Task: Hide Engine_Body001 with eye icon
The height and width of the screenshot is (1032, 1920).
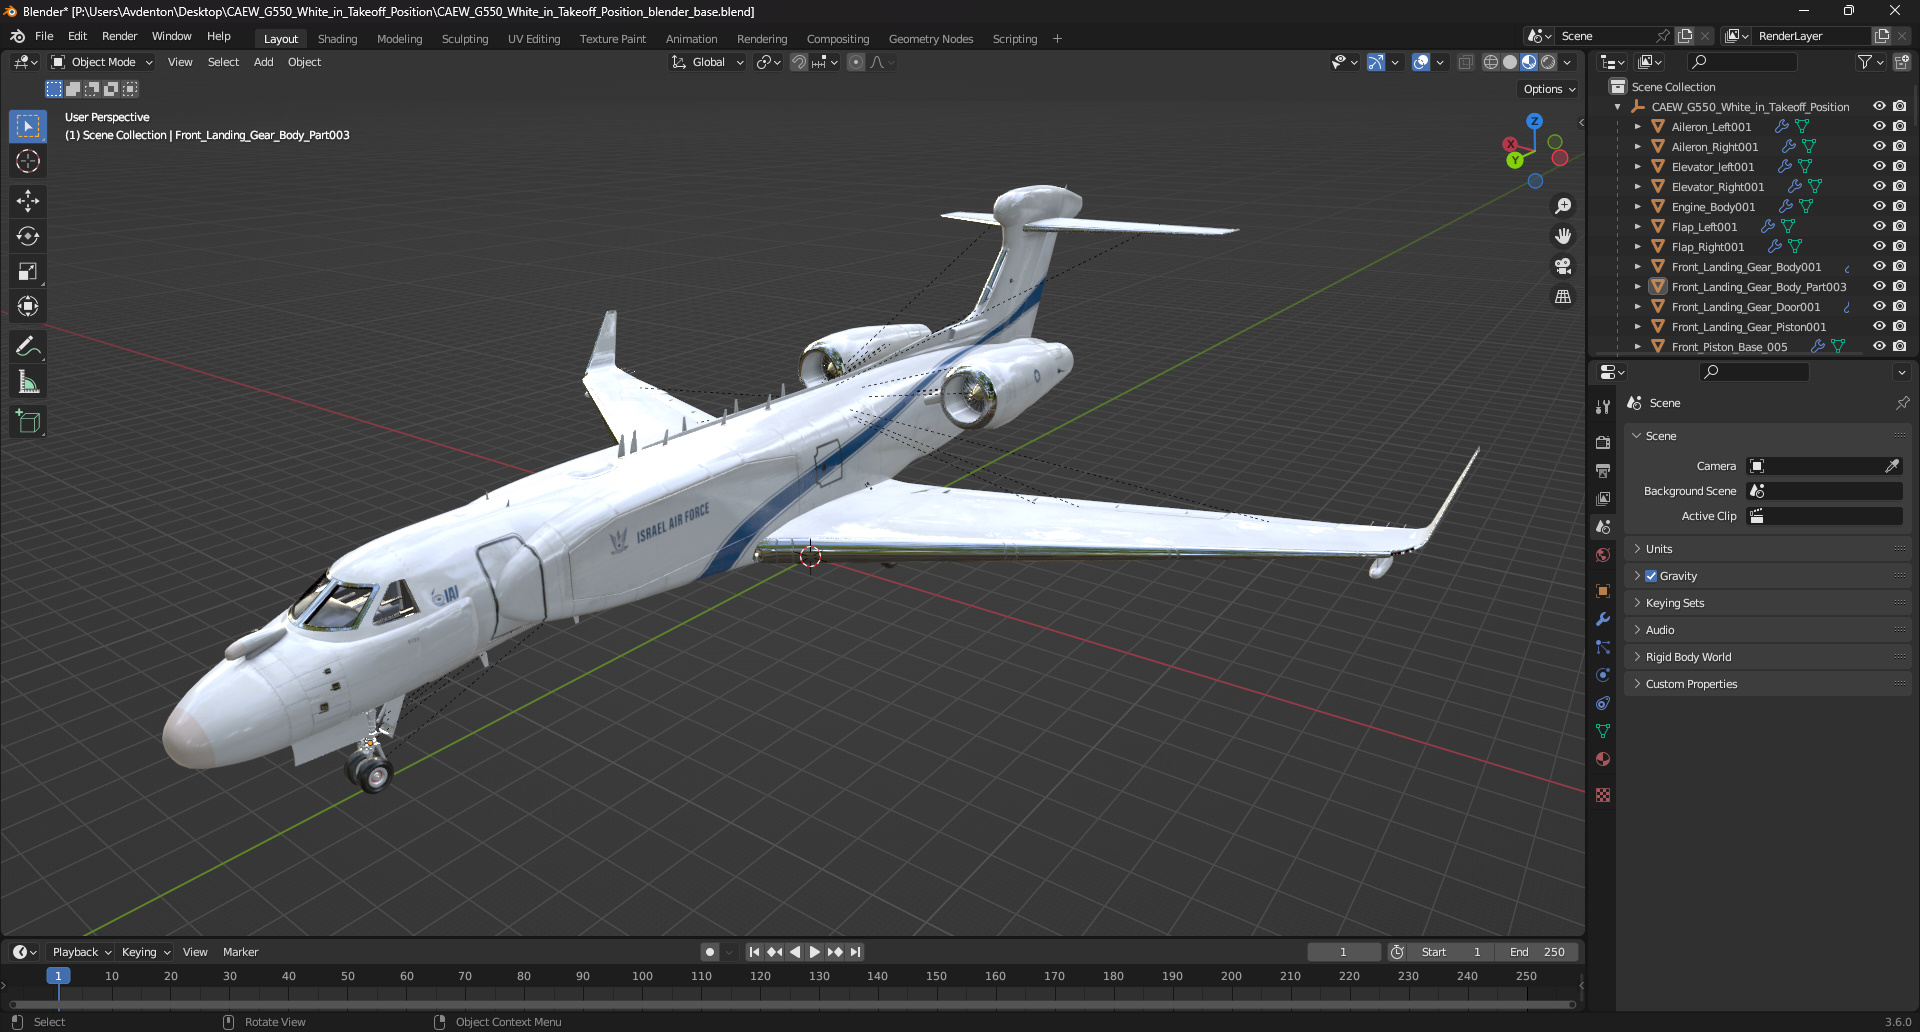Action: coord(1879,206)
